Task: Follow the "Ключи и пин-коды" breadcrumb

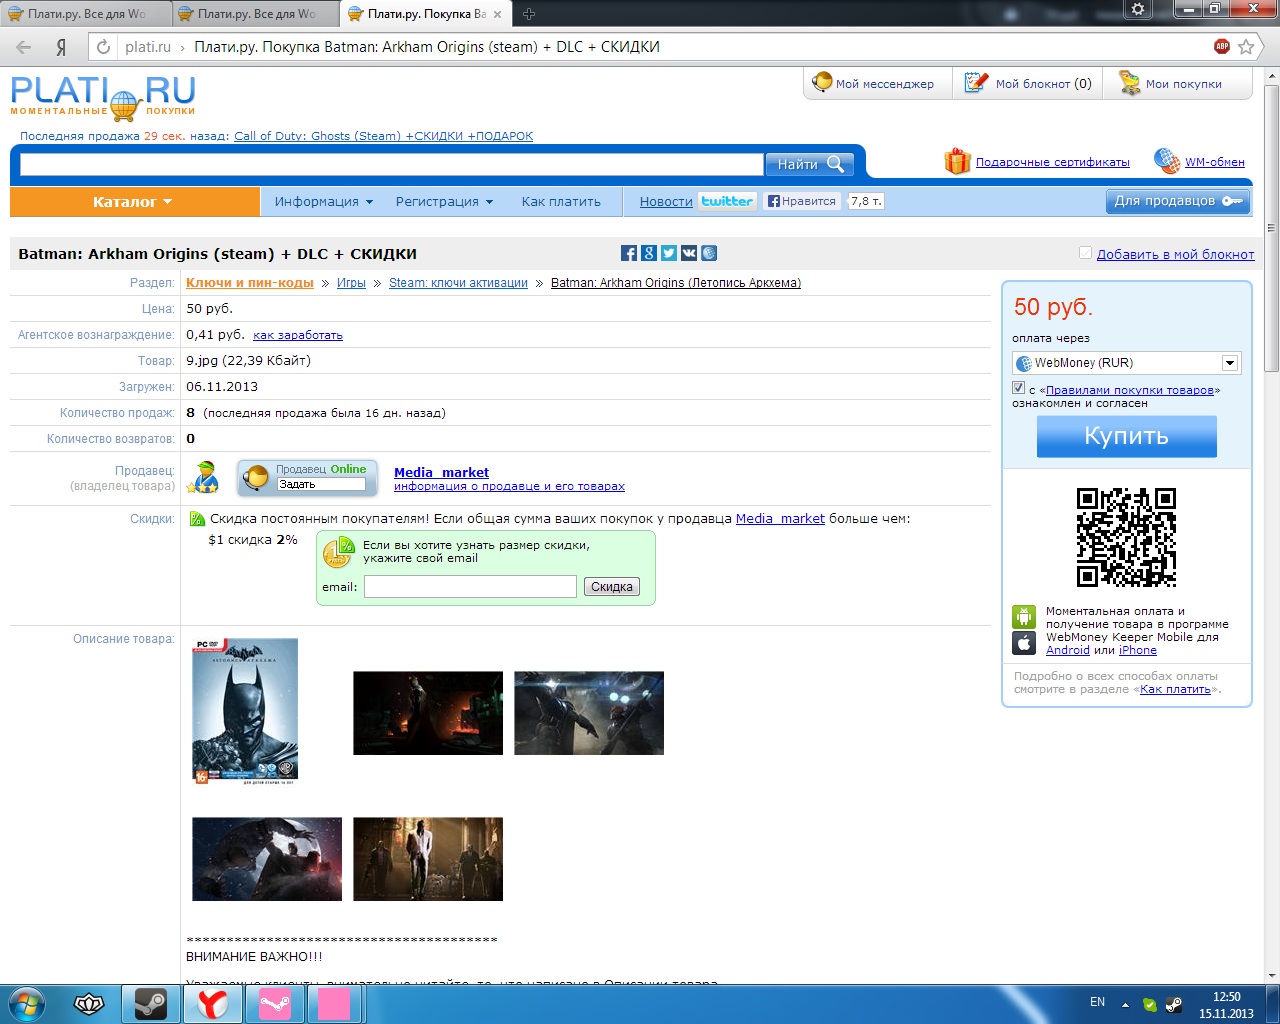Action: pyautogui.click(x=250, y=283)
